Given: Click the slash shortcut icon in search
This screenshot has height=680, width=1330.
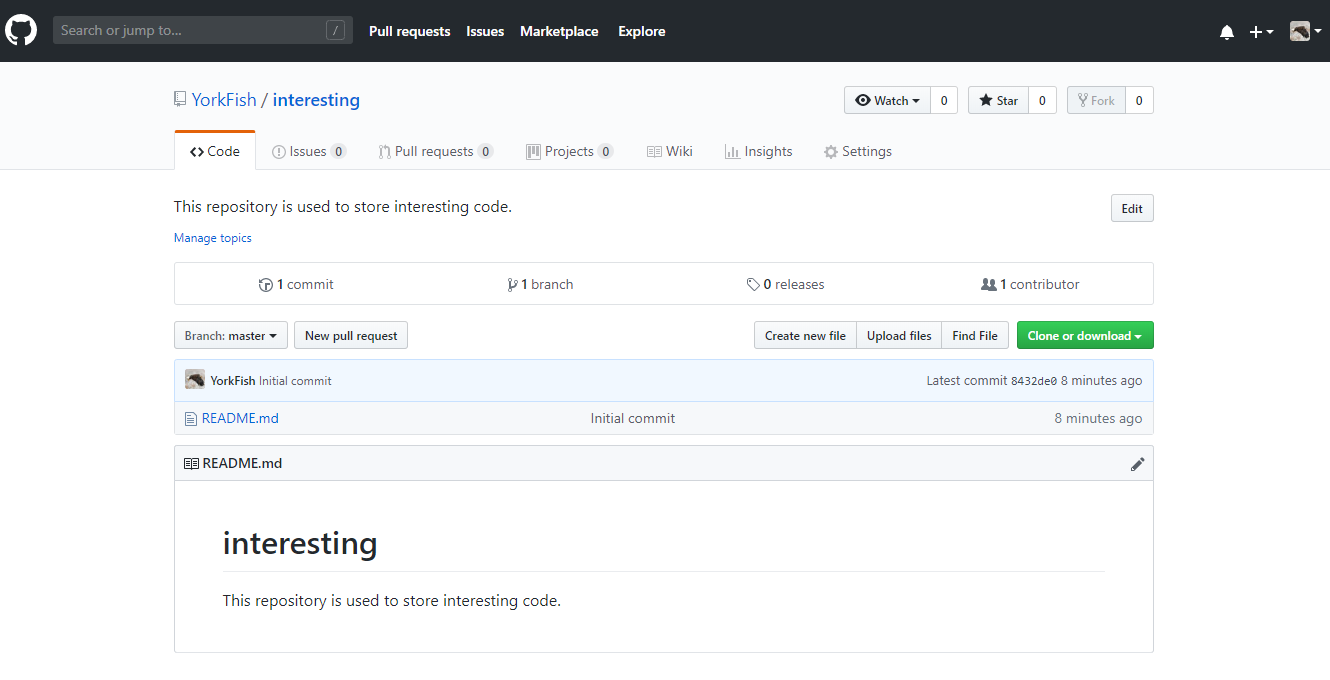Looking at the screenshot, I should [x=336, y=30].
